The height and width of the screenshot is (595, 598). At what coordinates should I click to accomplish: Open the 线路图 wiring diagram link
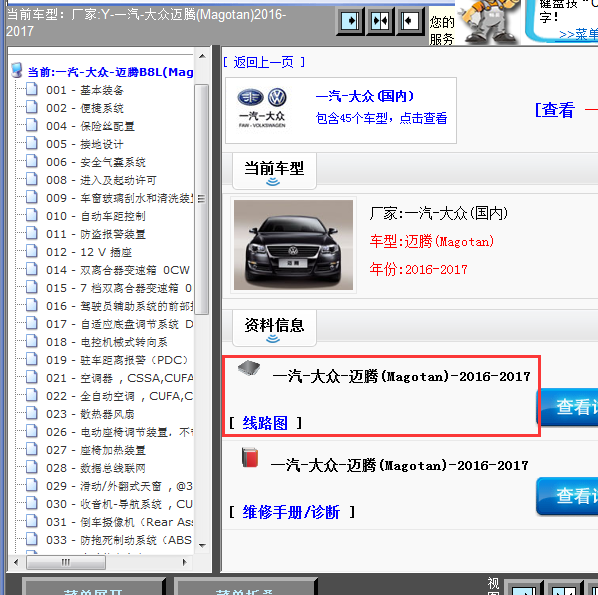click(265, 423)
